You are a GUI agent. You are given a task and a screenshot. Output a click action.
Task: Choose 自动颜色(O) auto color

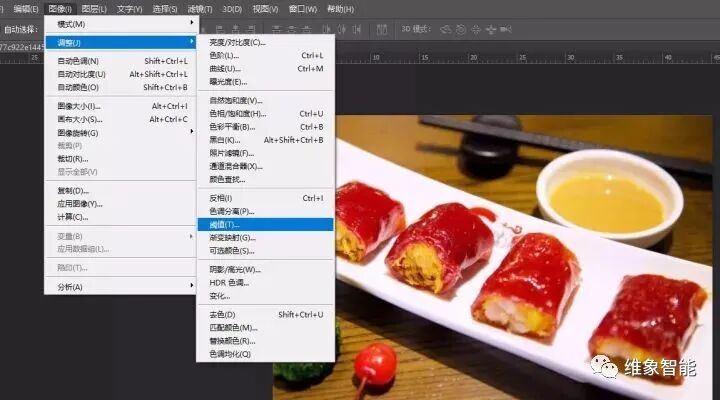(x=121, y=87)
